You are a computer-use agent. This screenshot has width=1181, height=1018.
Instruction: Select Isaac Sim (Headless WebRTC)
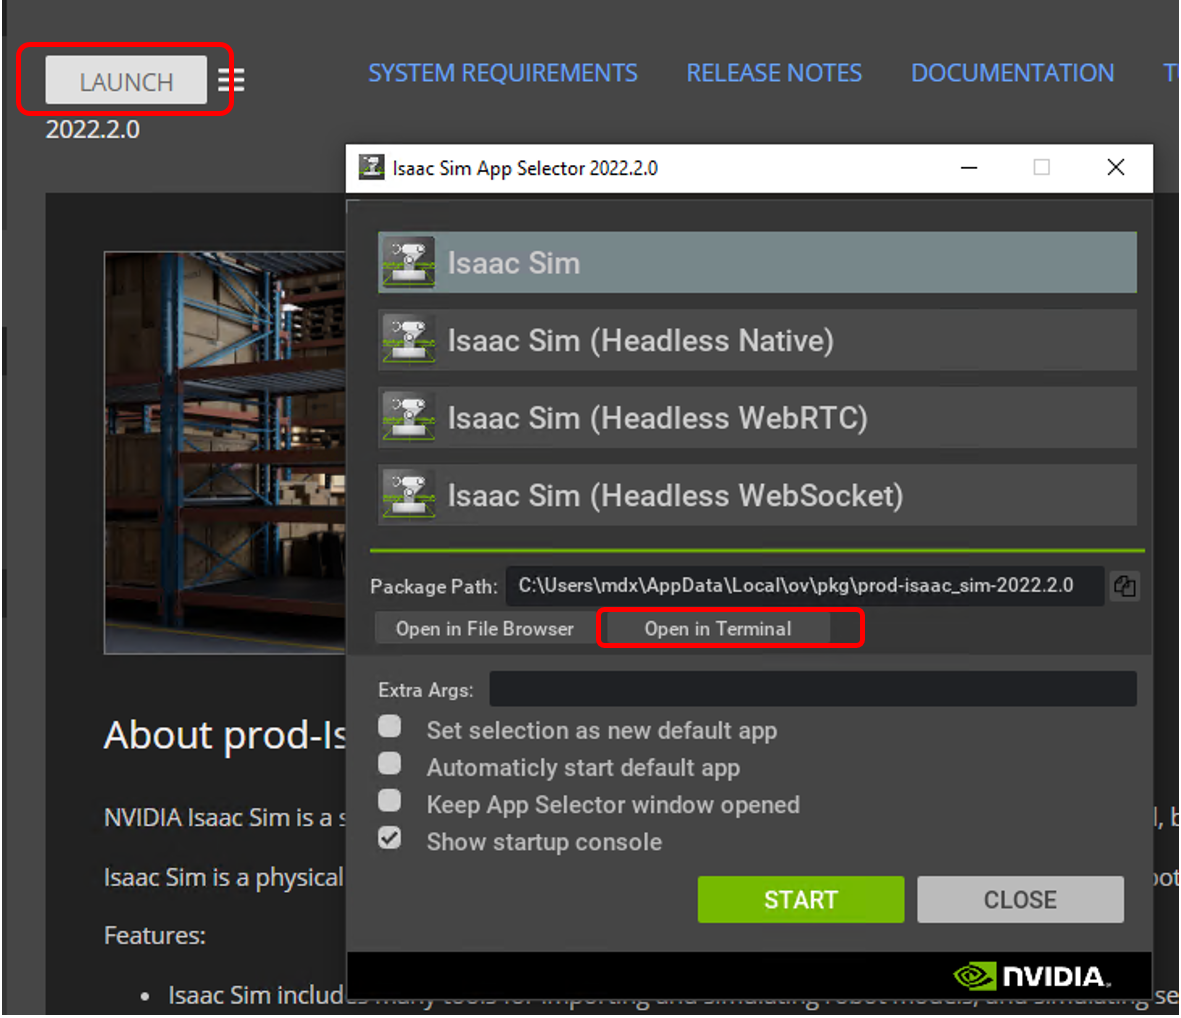[x=757, y=417]
